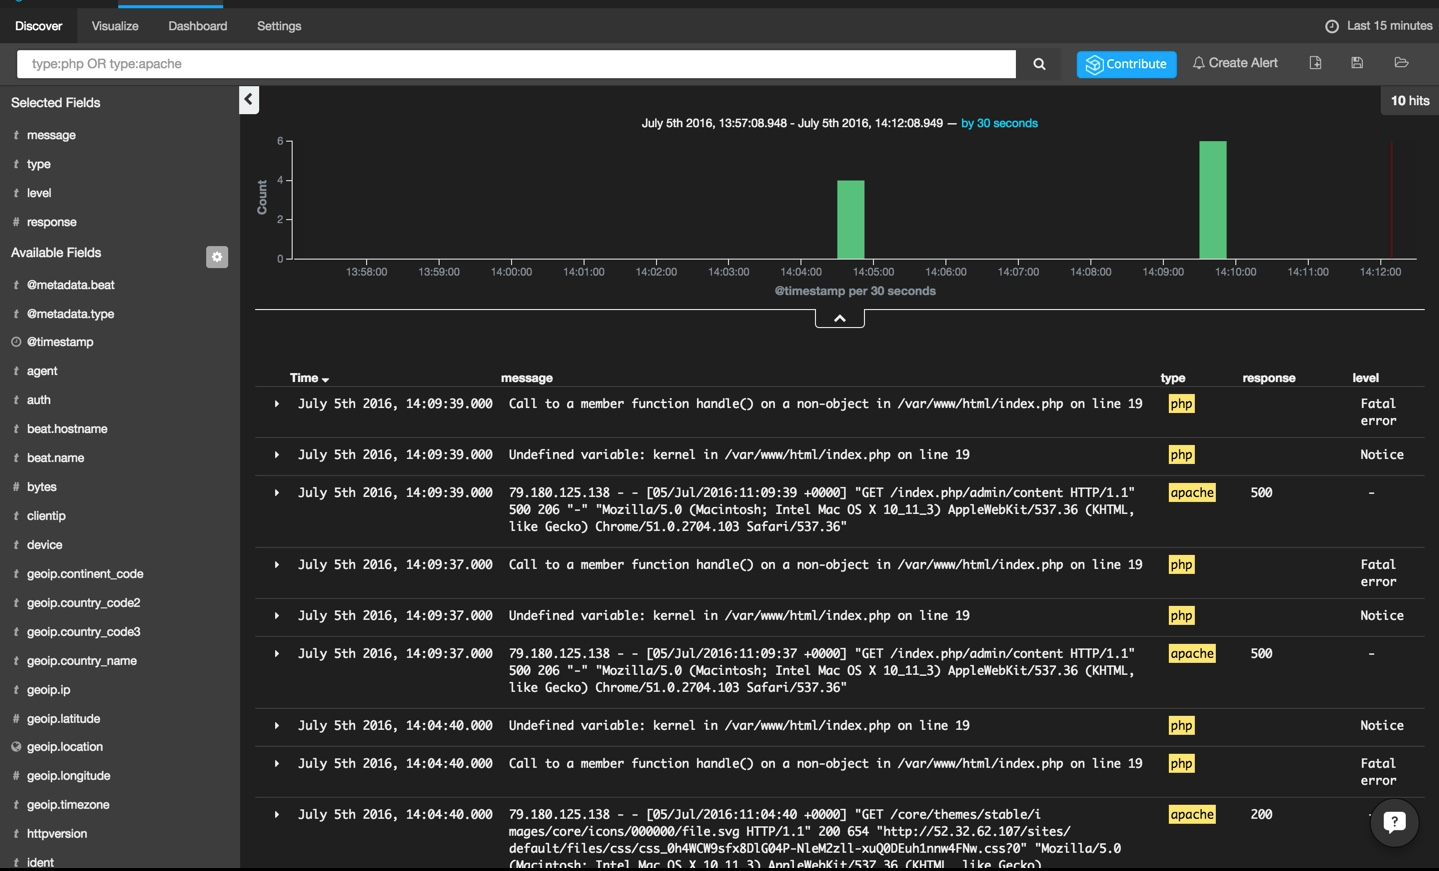
Task: Run the query with the magnifier icon
Action: click(1037, 63)
